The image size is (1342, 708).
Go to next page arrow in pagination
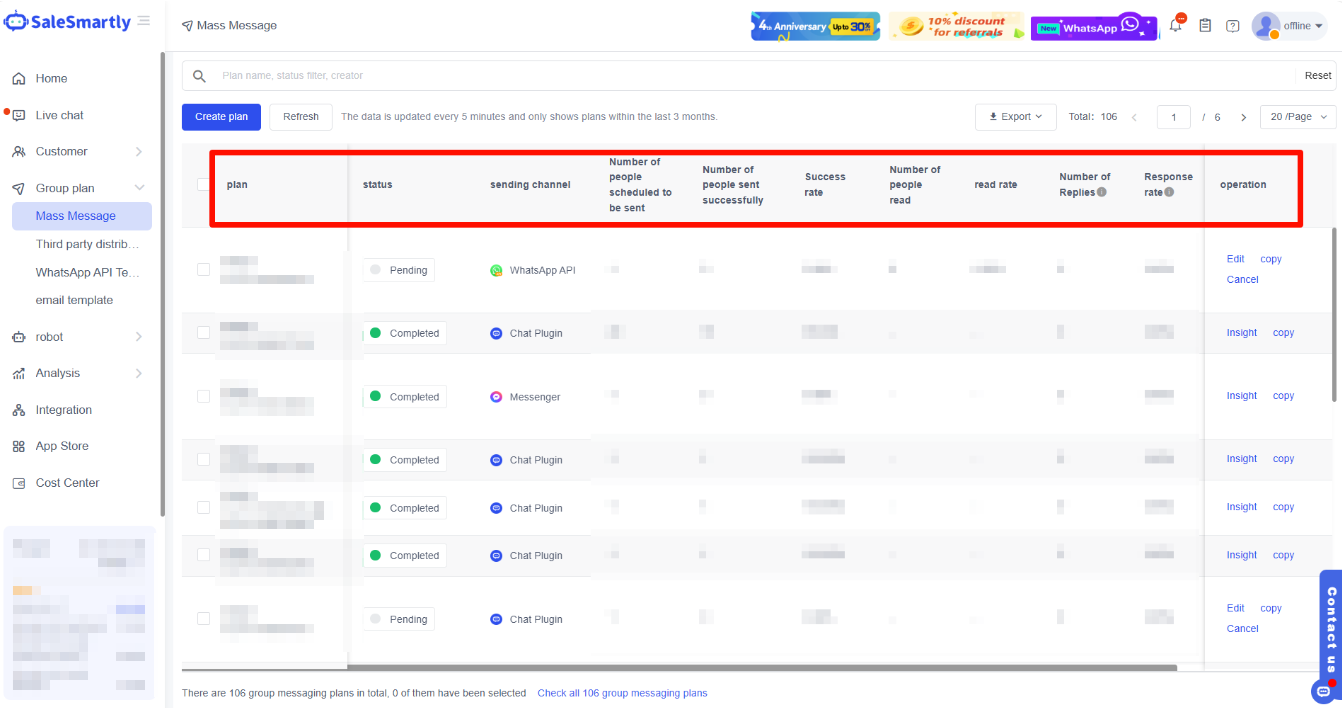pos(1243,117)
